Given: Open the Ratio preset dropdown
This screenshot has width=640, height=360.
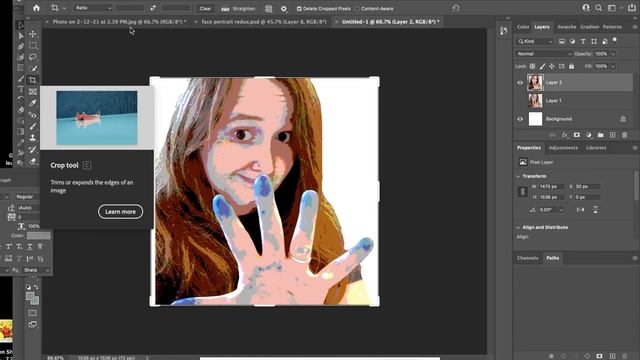Looking at the screenshot, I should click(93, 8).
